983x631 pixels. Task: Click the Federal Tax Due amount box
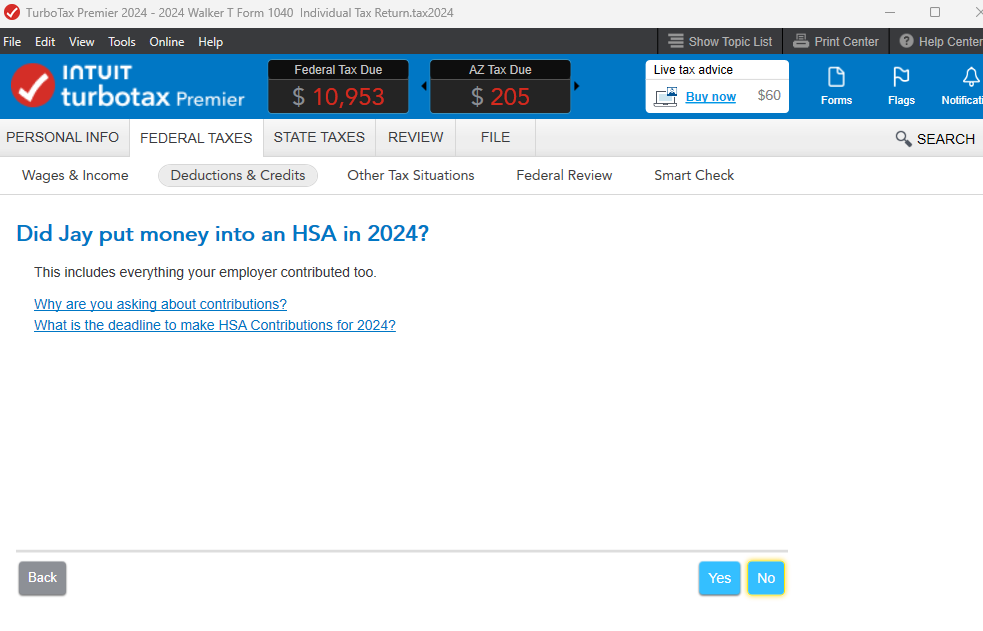tap(338, 86)
